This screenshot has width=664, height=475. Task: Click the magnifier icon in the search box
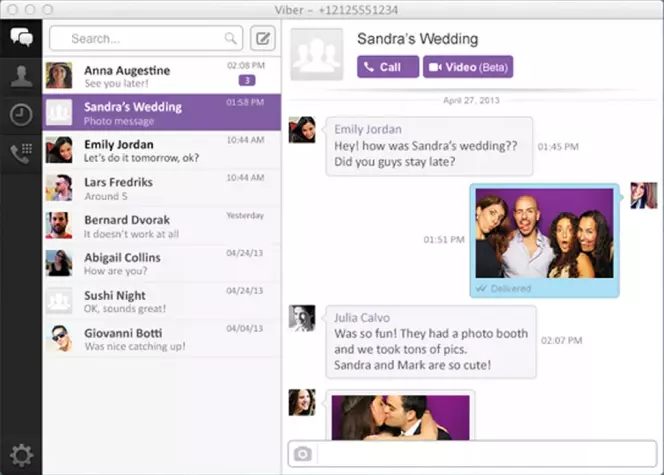click(x=230, y=39)
